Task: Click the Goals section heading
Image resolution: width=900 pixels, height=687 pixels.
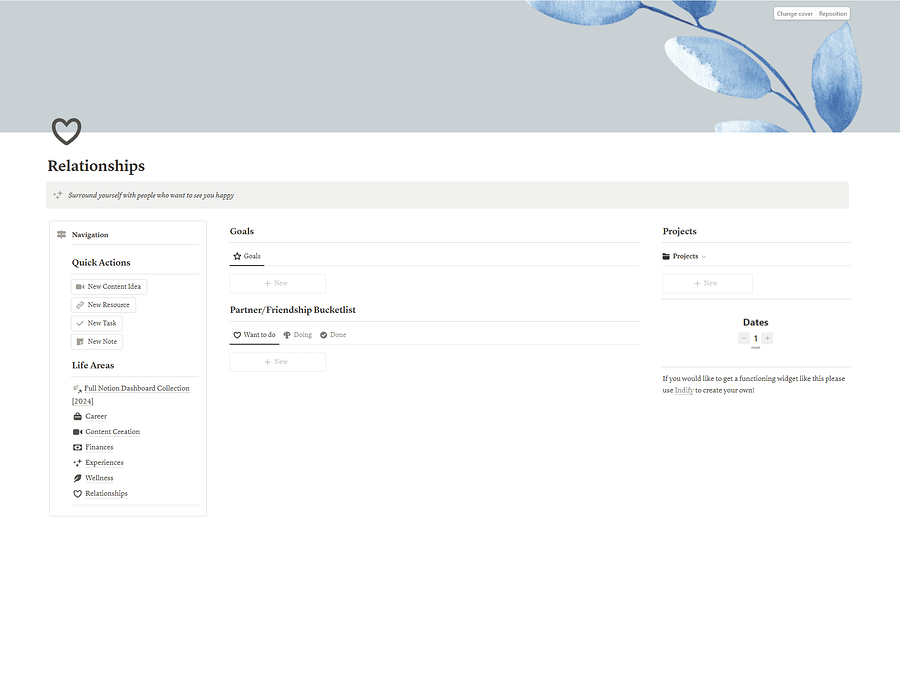Action: click(242, 231)
